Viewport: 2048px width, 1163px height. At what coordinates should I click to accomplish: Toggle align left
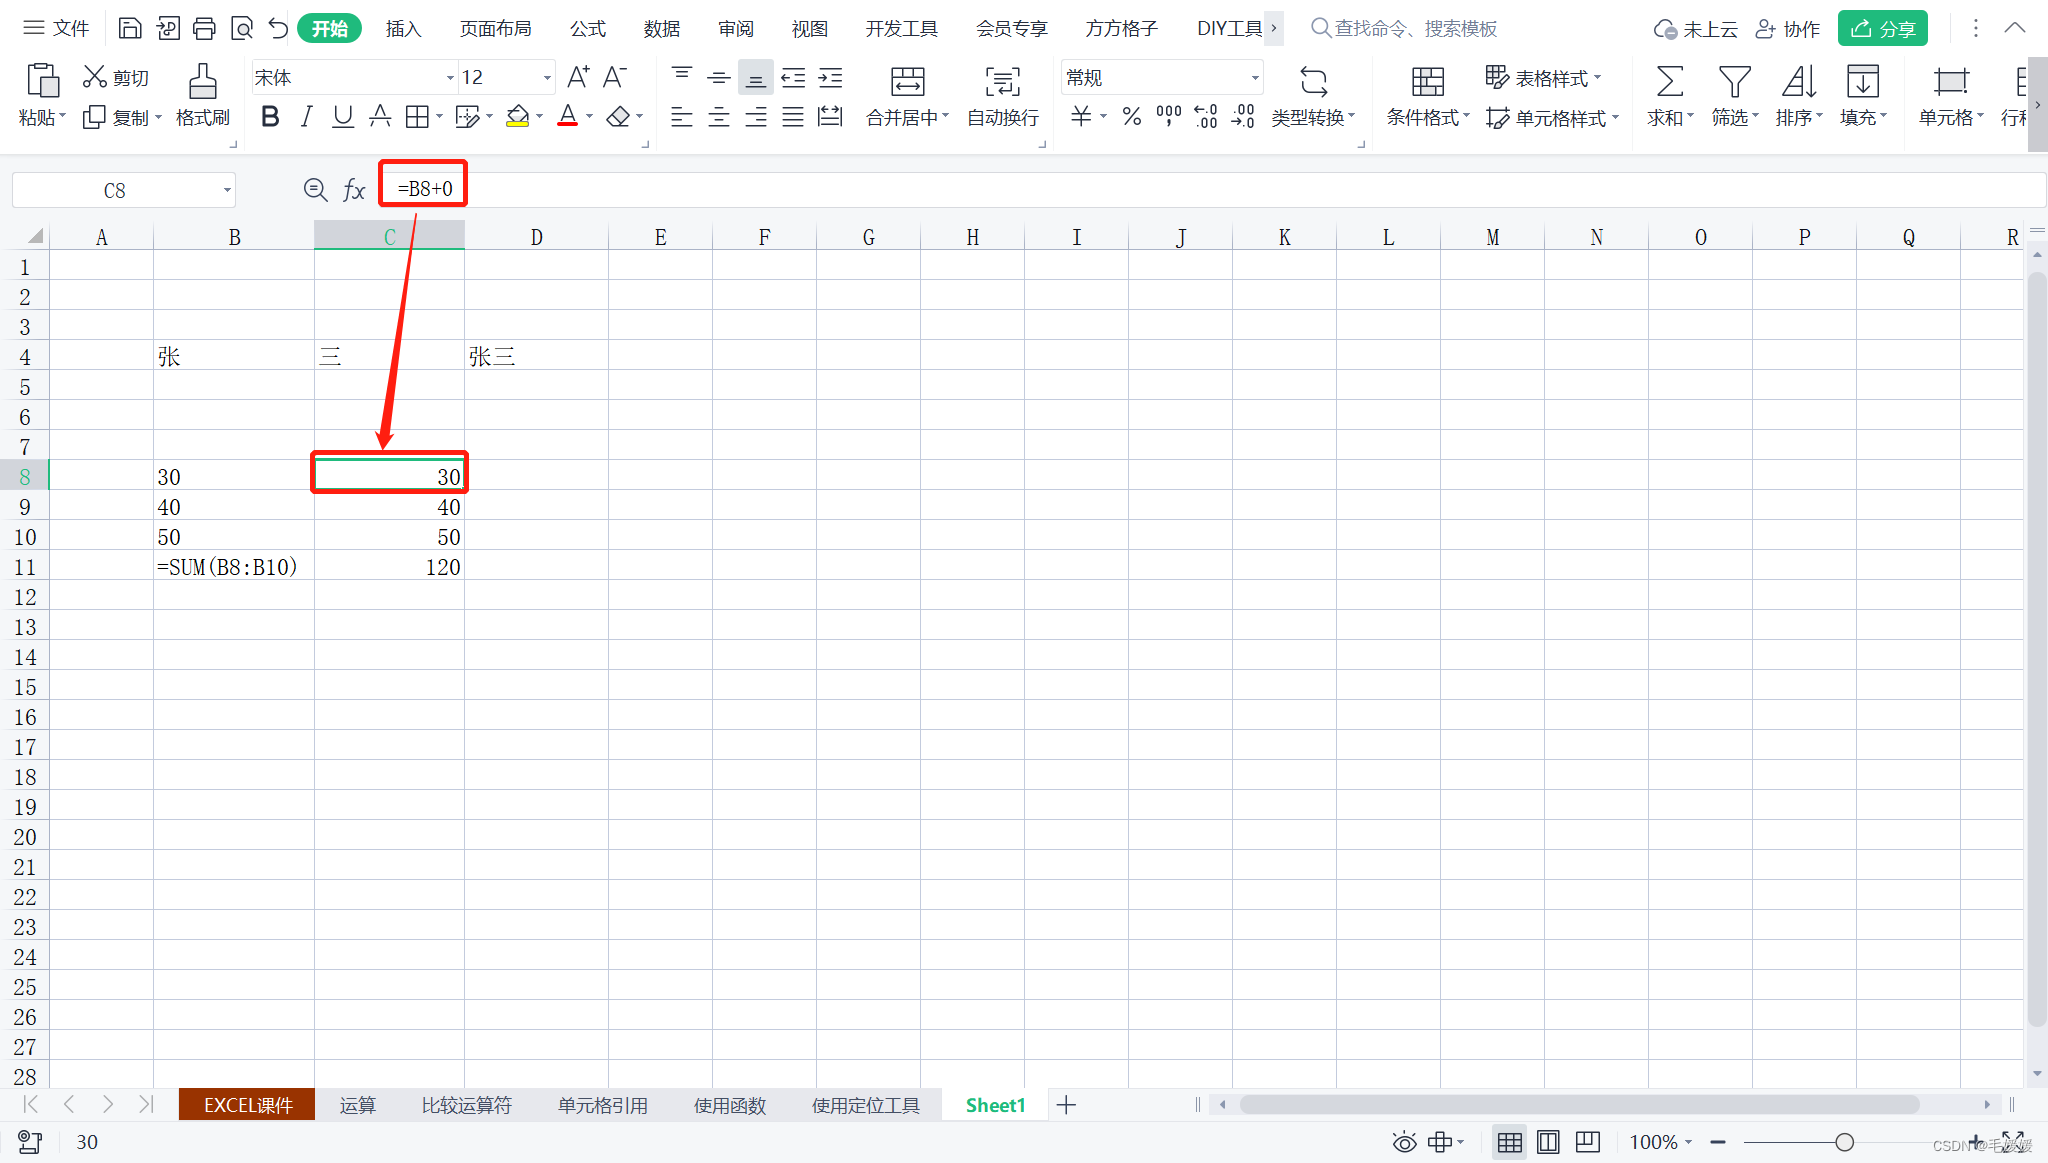pos(682,117)
